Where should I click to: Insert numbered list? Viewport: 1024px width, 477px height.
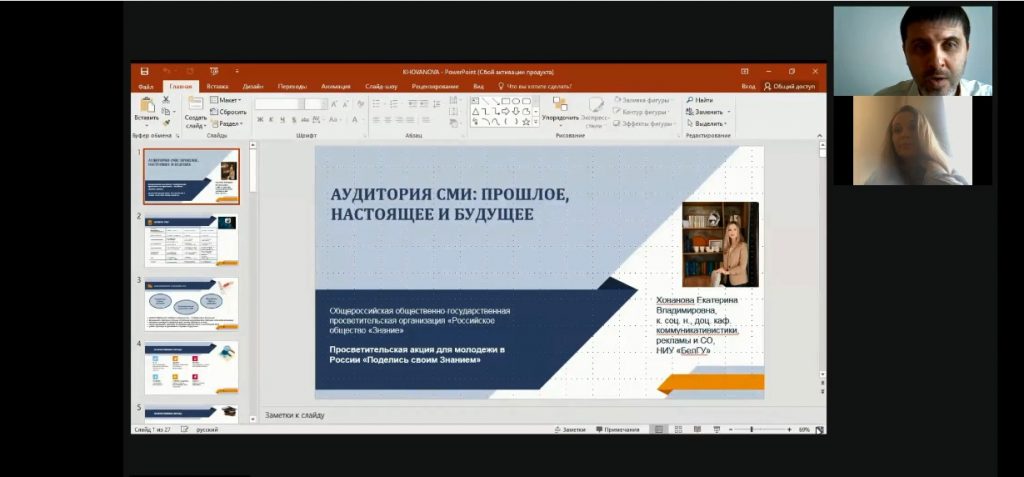(394, 104)
